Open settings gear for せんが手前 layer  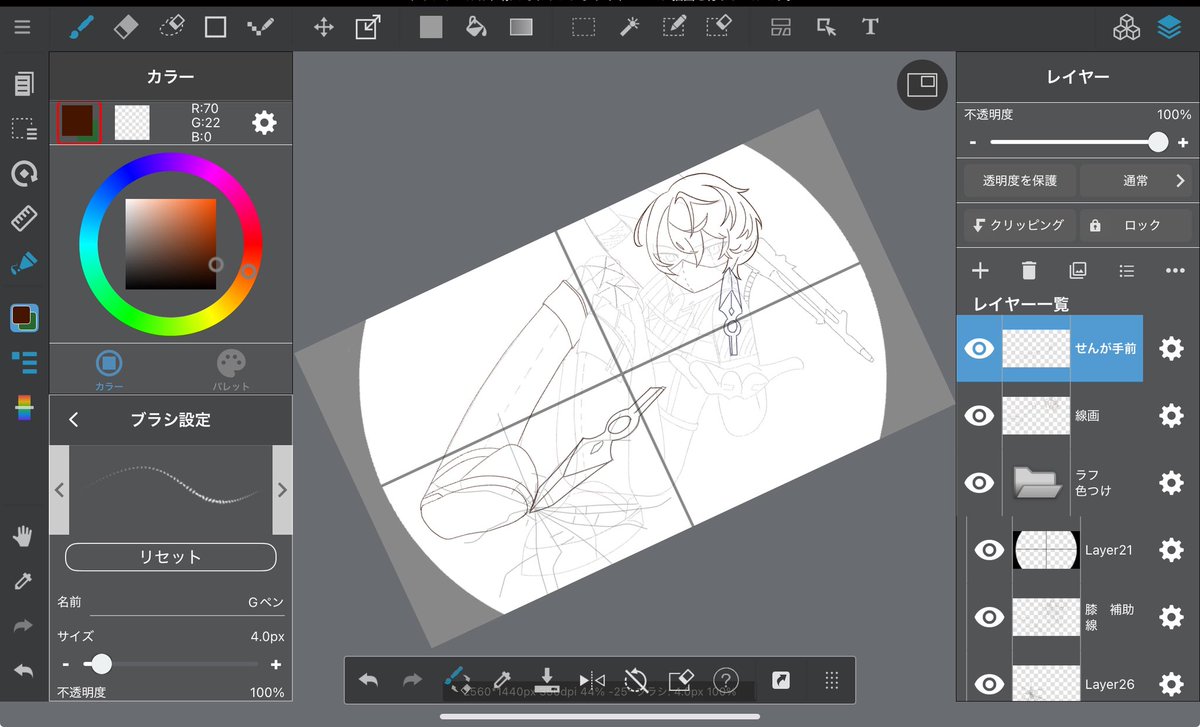click(x=1171, y=348)
